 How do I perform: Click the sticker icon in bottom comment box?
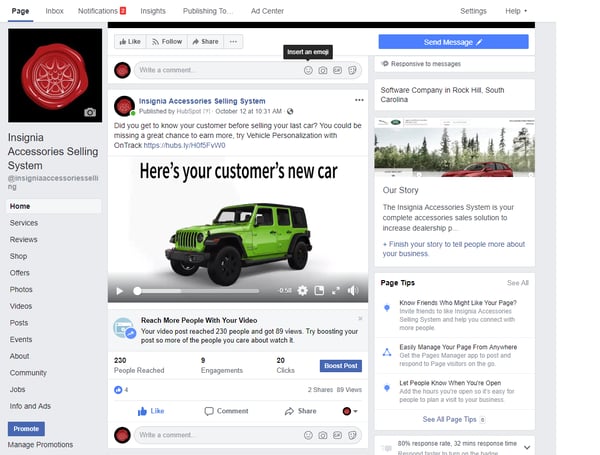coord(352,435)
